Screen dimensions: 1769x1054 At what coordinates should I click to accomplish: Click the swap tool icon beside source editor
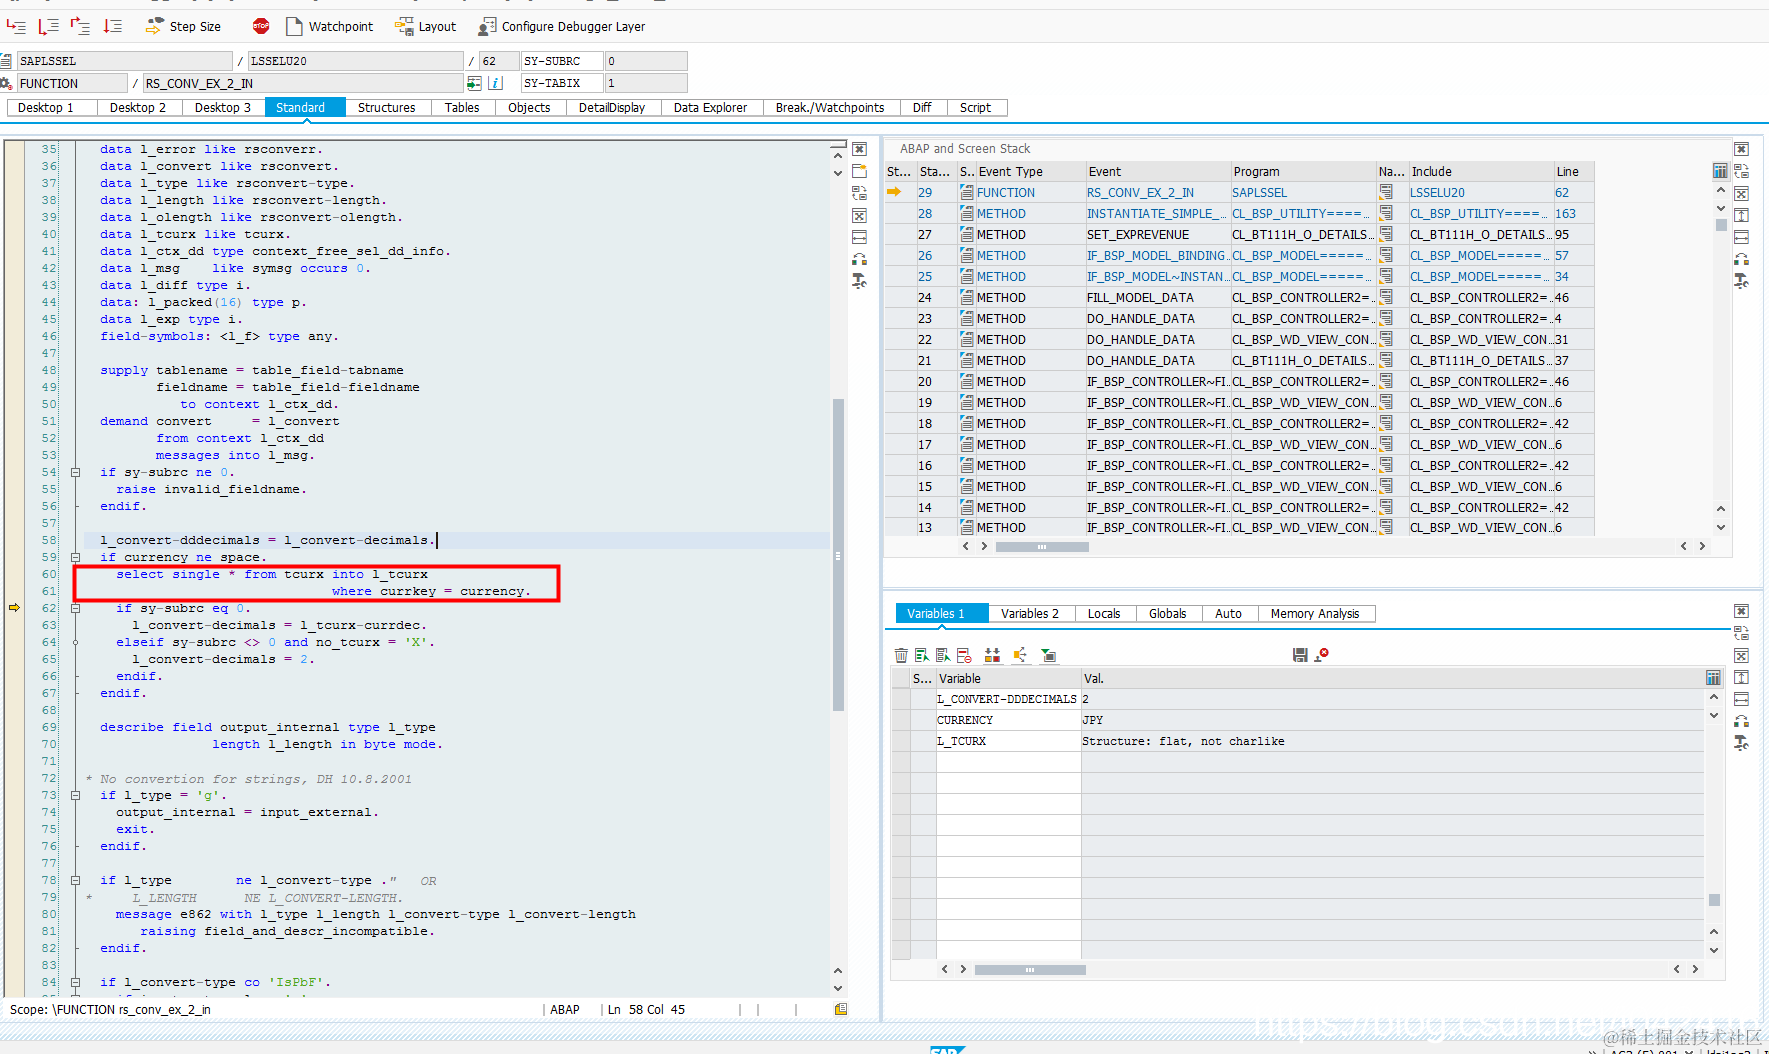pyautogui.click(x=859, y=193)
